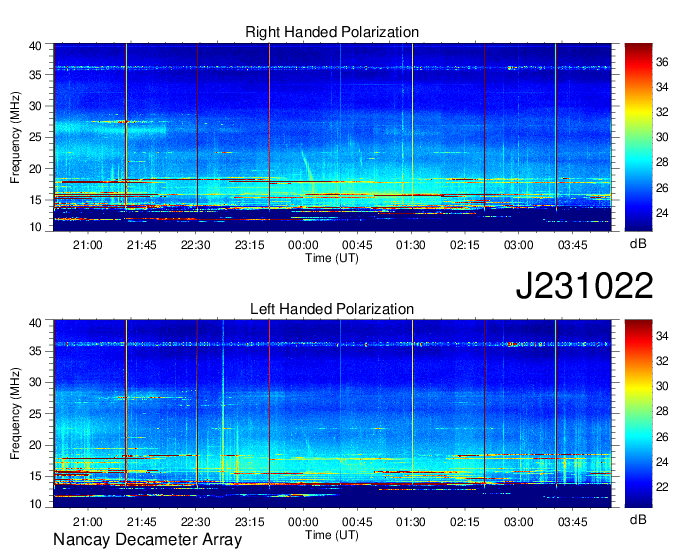
Task: Click the "Left Handed Polarization" plot title
Action: point(332,309)
